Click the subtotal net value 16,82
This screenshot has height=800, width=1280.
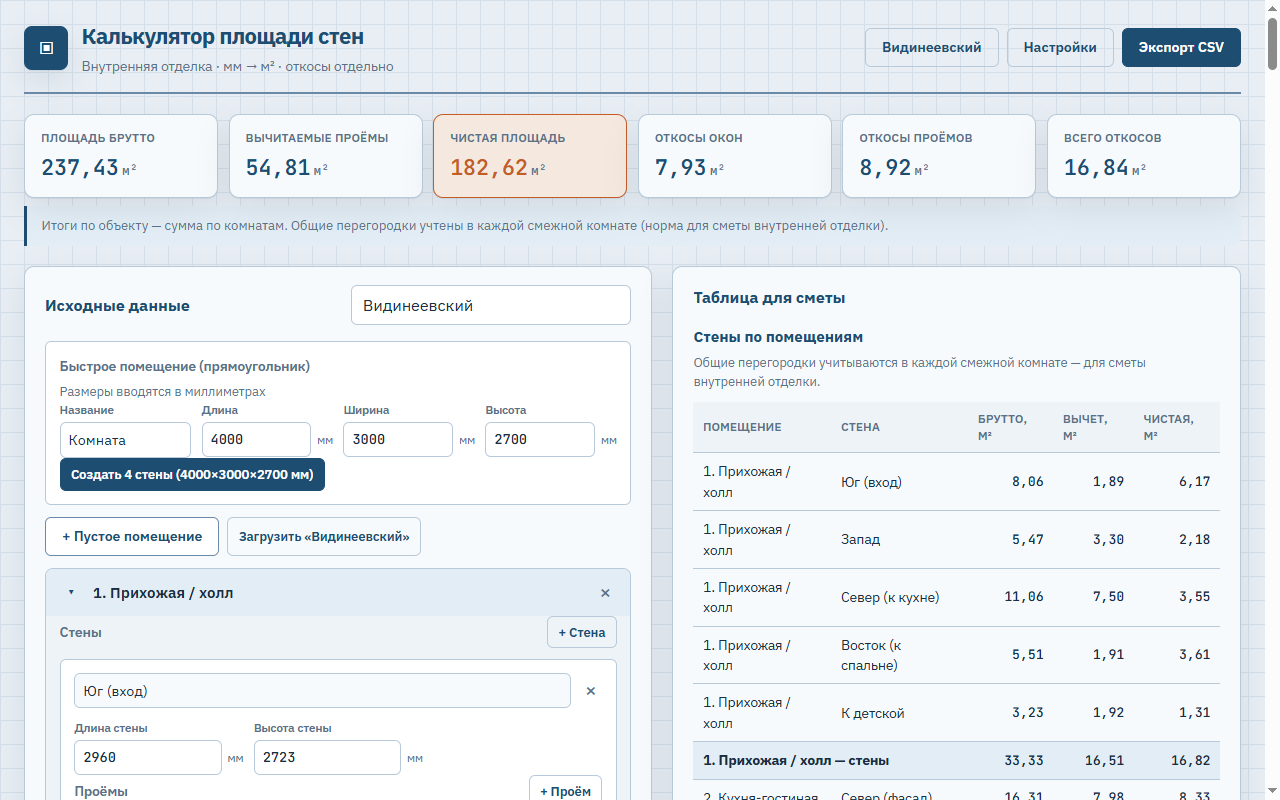pyautogui.click(x=1189, y=760)
